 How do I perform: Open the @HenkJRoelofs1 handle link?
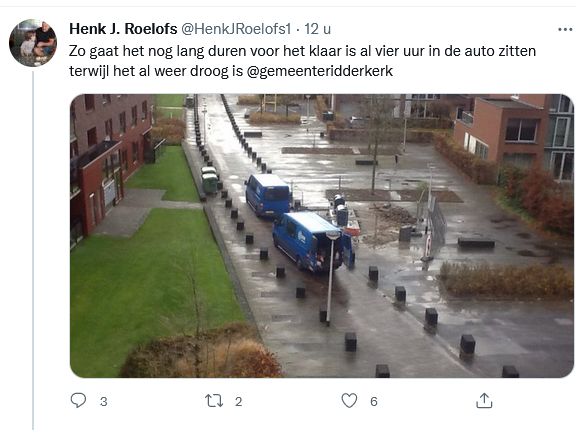[236, 29]
